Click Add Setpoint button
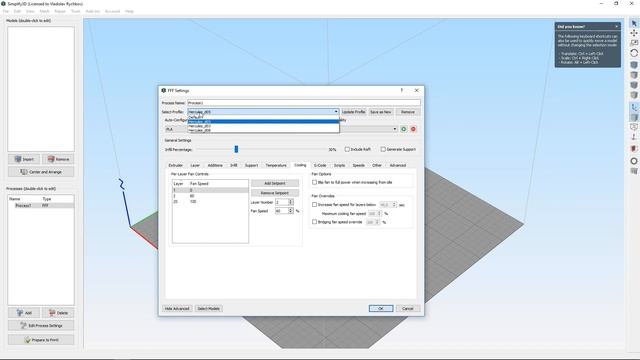This screenshot has height=360, width=640. tap(275, 183)
